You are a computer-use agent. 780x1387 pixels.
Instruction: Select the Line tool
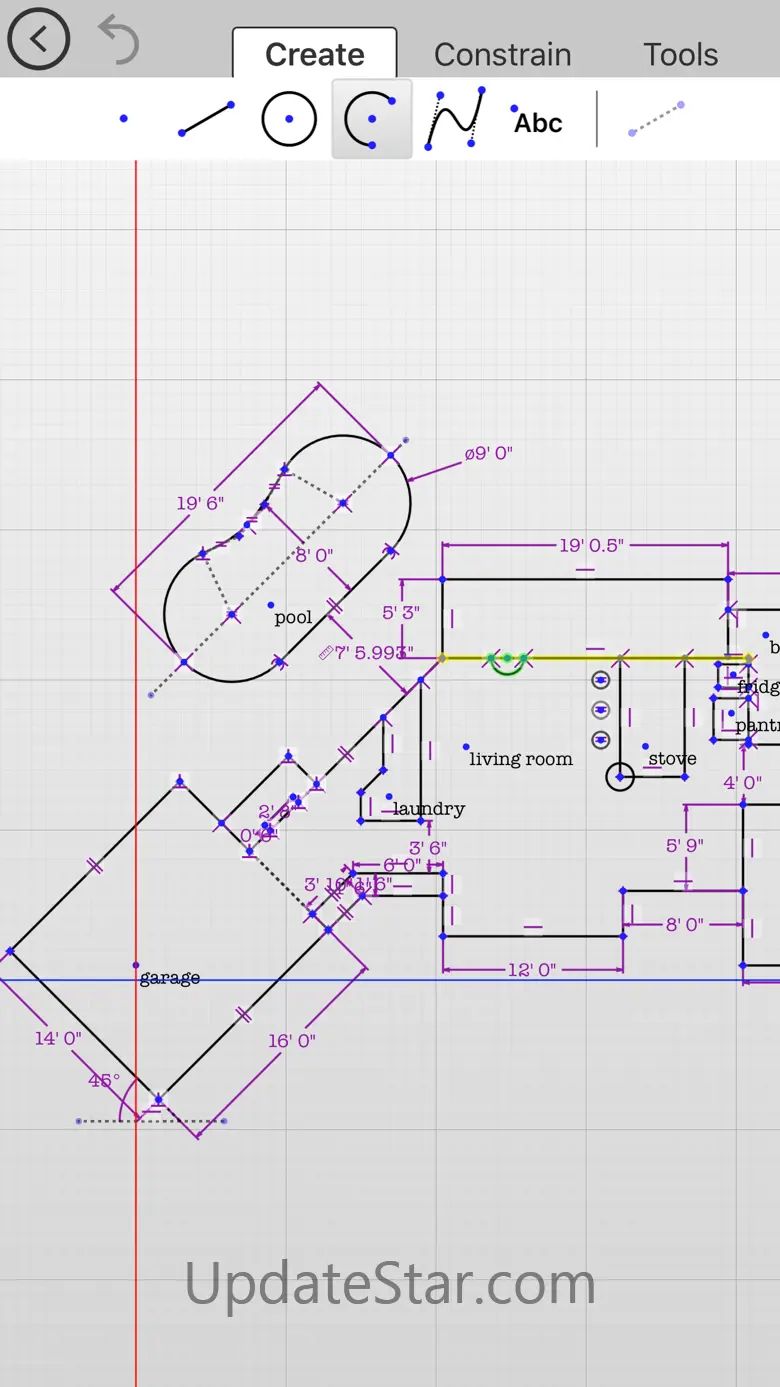[206, 119]
